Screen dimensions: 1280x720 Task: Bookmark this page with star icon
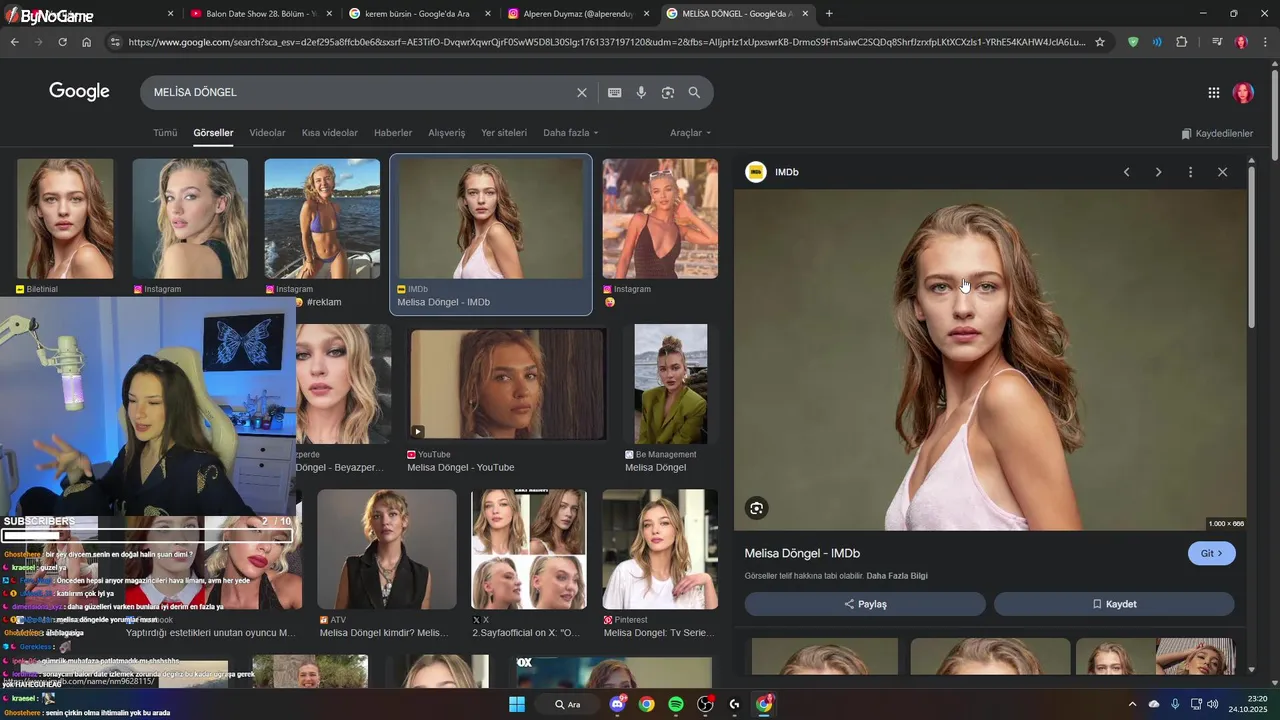[x=1100, y=42]
